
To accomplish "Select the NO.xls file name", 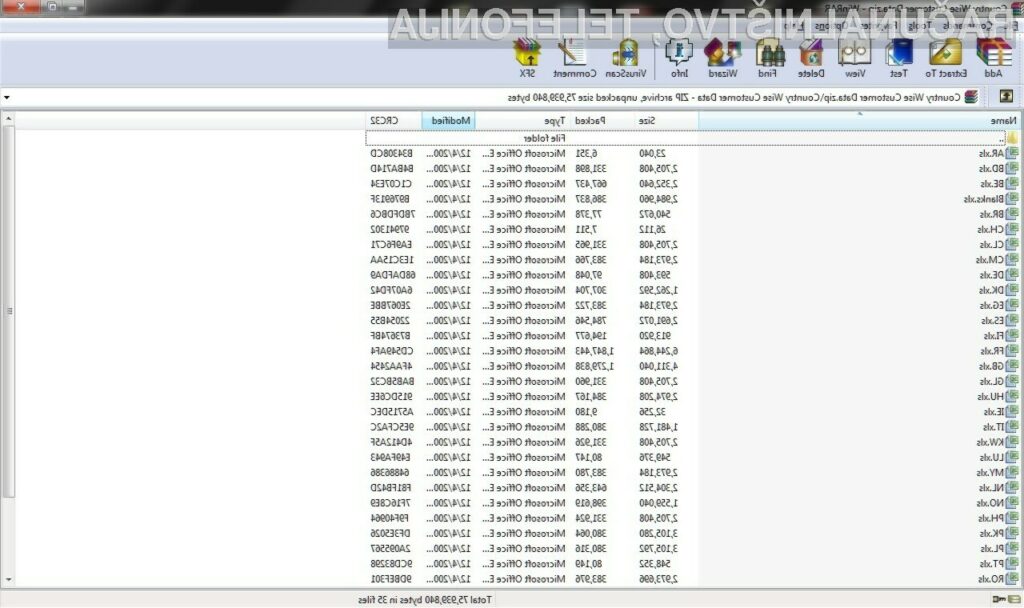I will [990, 503].
